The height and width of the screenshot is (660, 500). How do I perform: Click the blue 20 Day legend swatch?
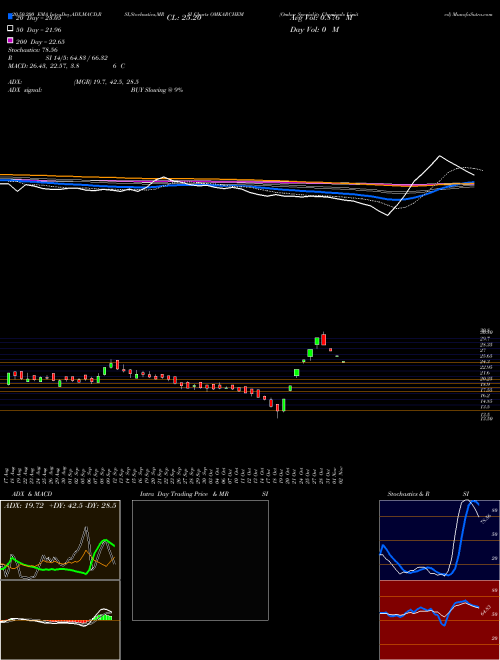(10, 17)
